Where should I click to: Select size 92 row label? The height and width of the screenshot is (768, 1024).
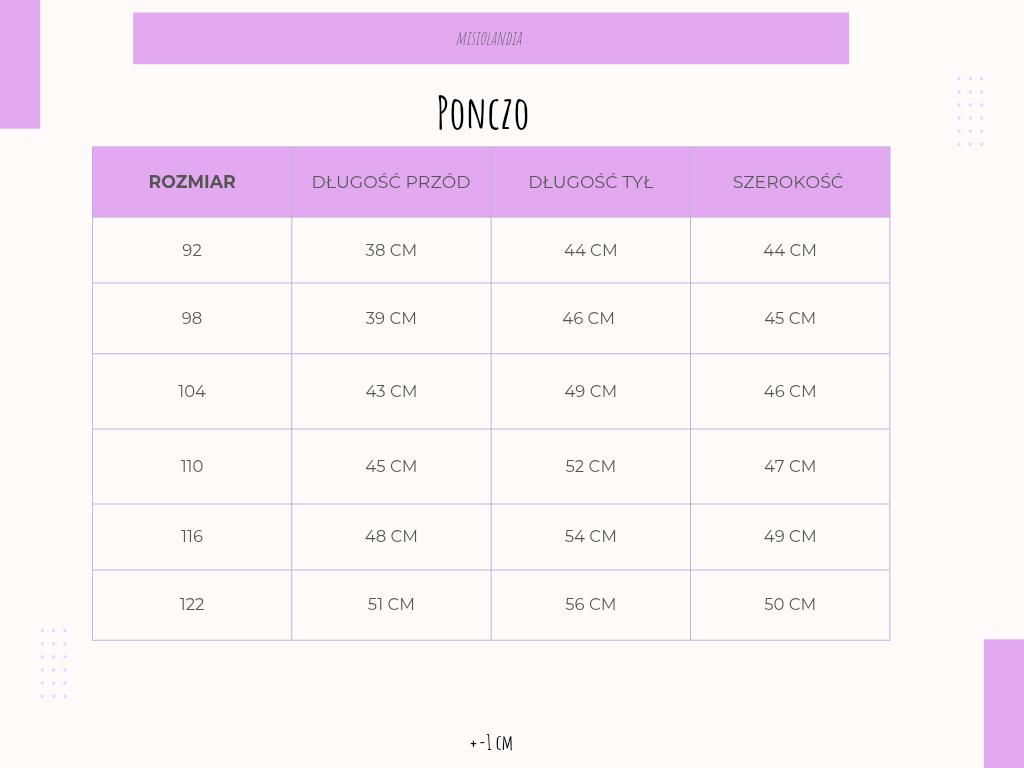[x=192, y=250]
